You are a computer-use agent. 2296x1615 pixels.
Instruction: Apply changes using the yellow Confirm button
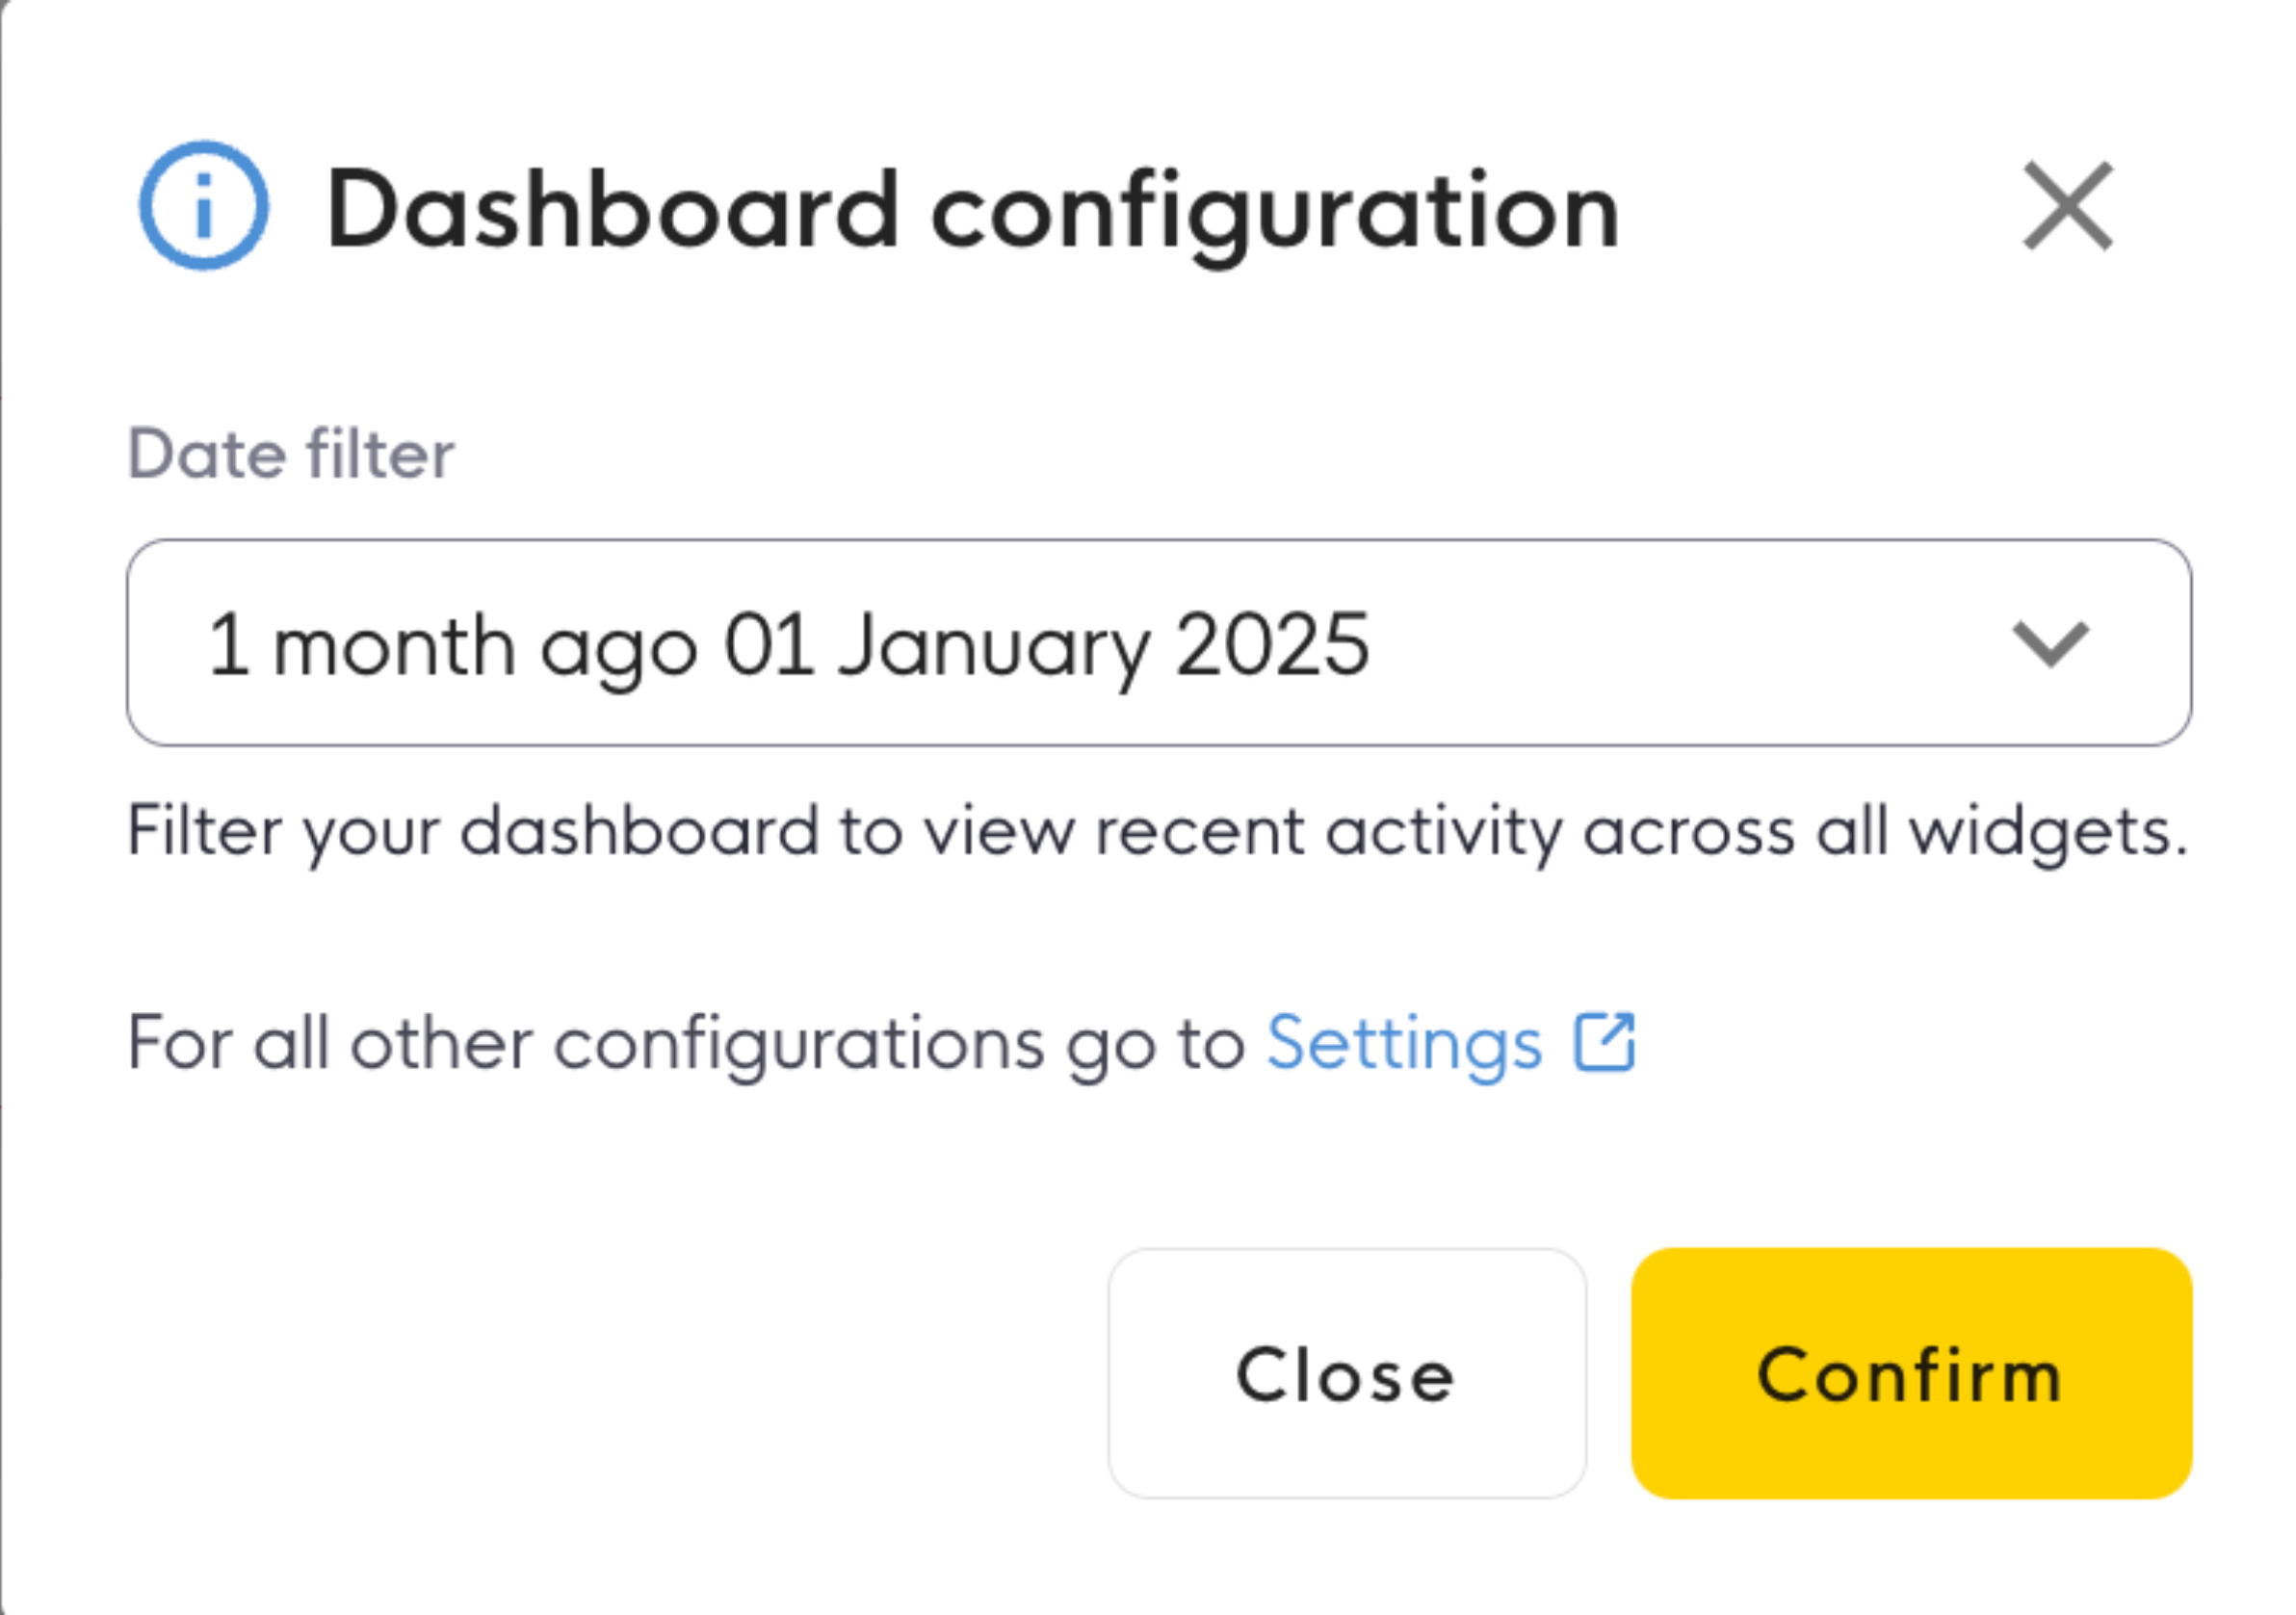pos(1911,1373)
